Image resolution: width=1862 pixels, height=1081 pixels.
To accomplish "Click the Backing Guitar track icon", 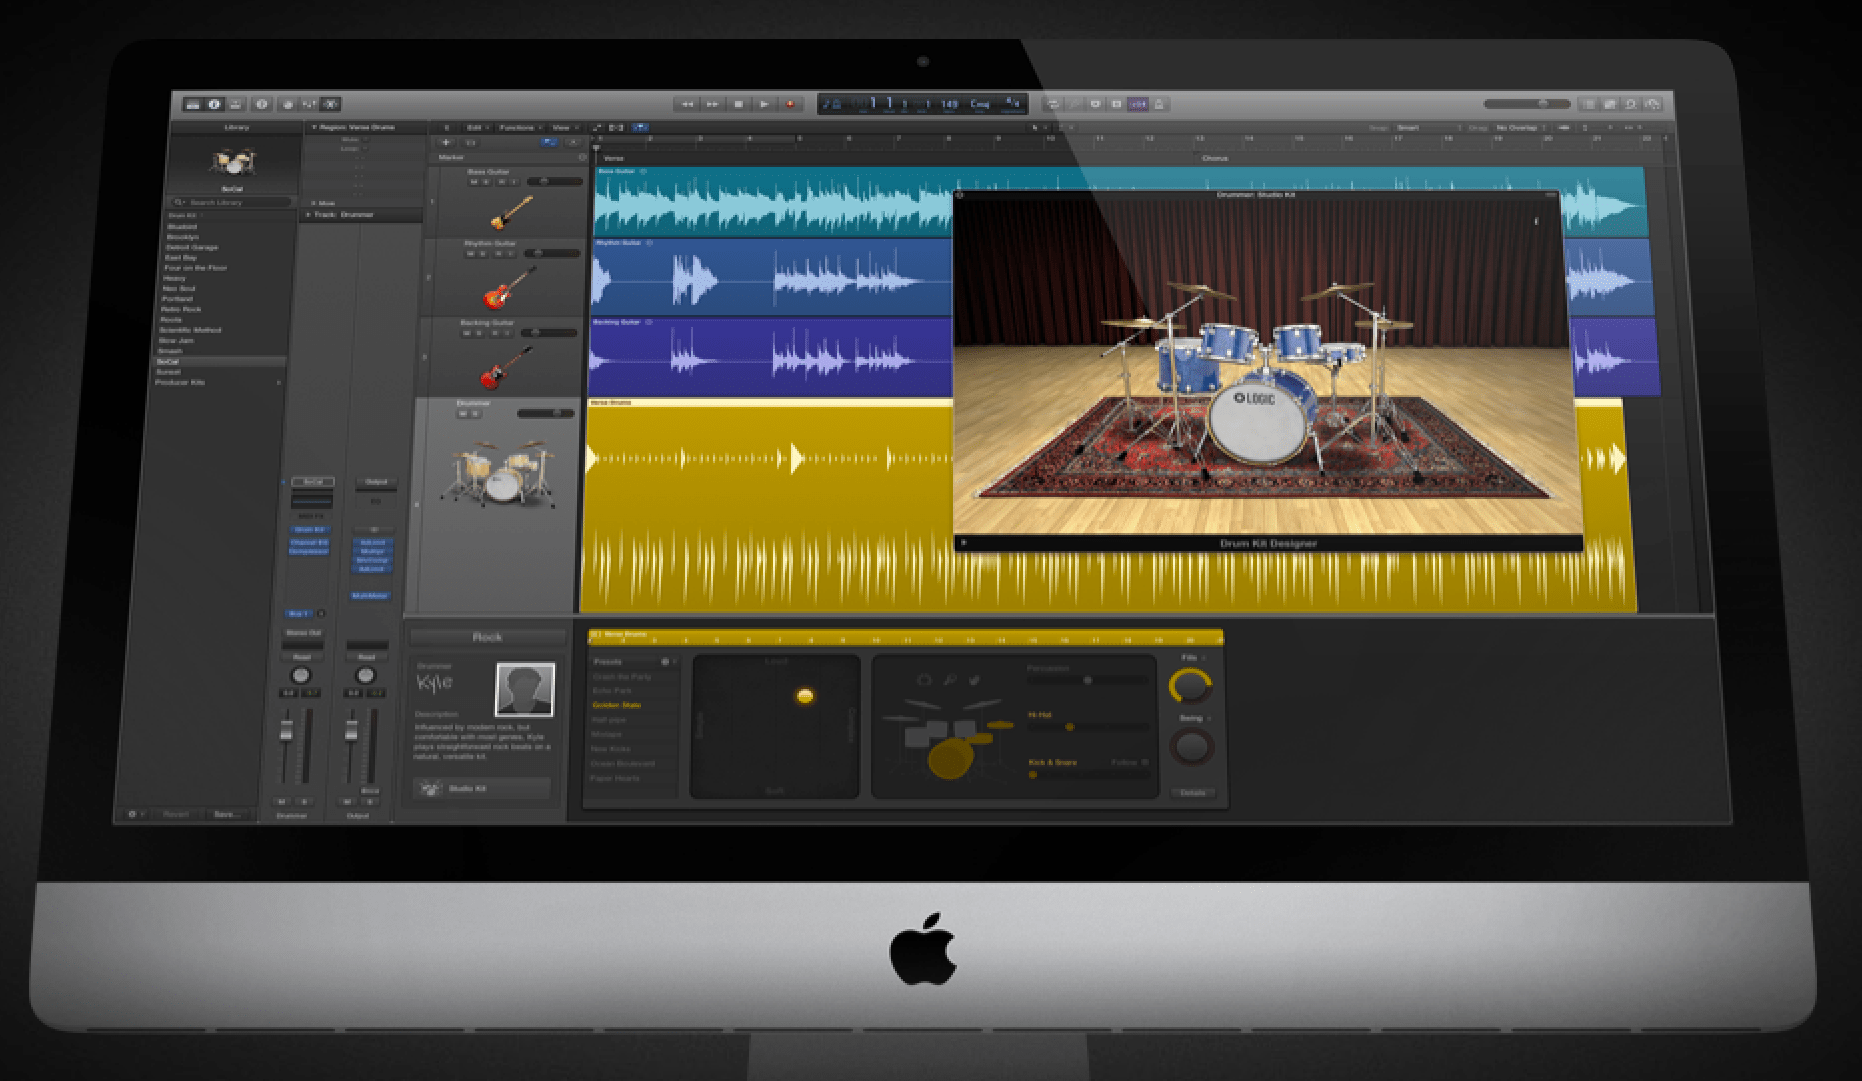I will [505, 367].
